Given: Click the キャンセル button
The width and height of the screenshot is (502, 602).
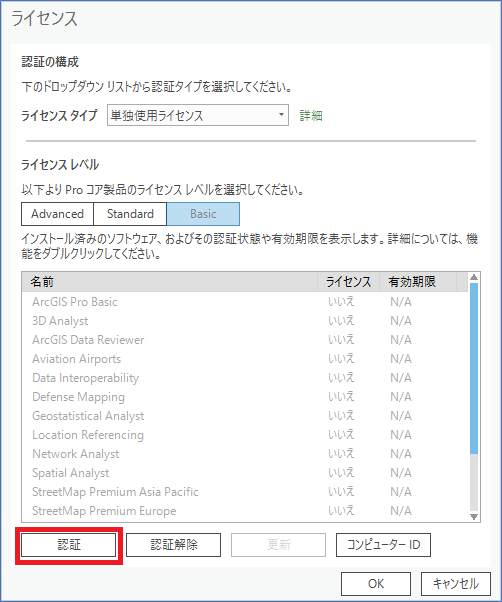Looking at the screenshot, I should 456,584.
